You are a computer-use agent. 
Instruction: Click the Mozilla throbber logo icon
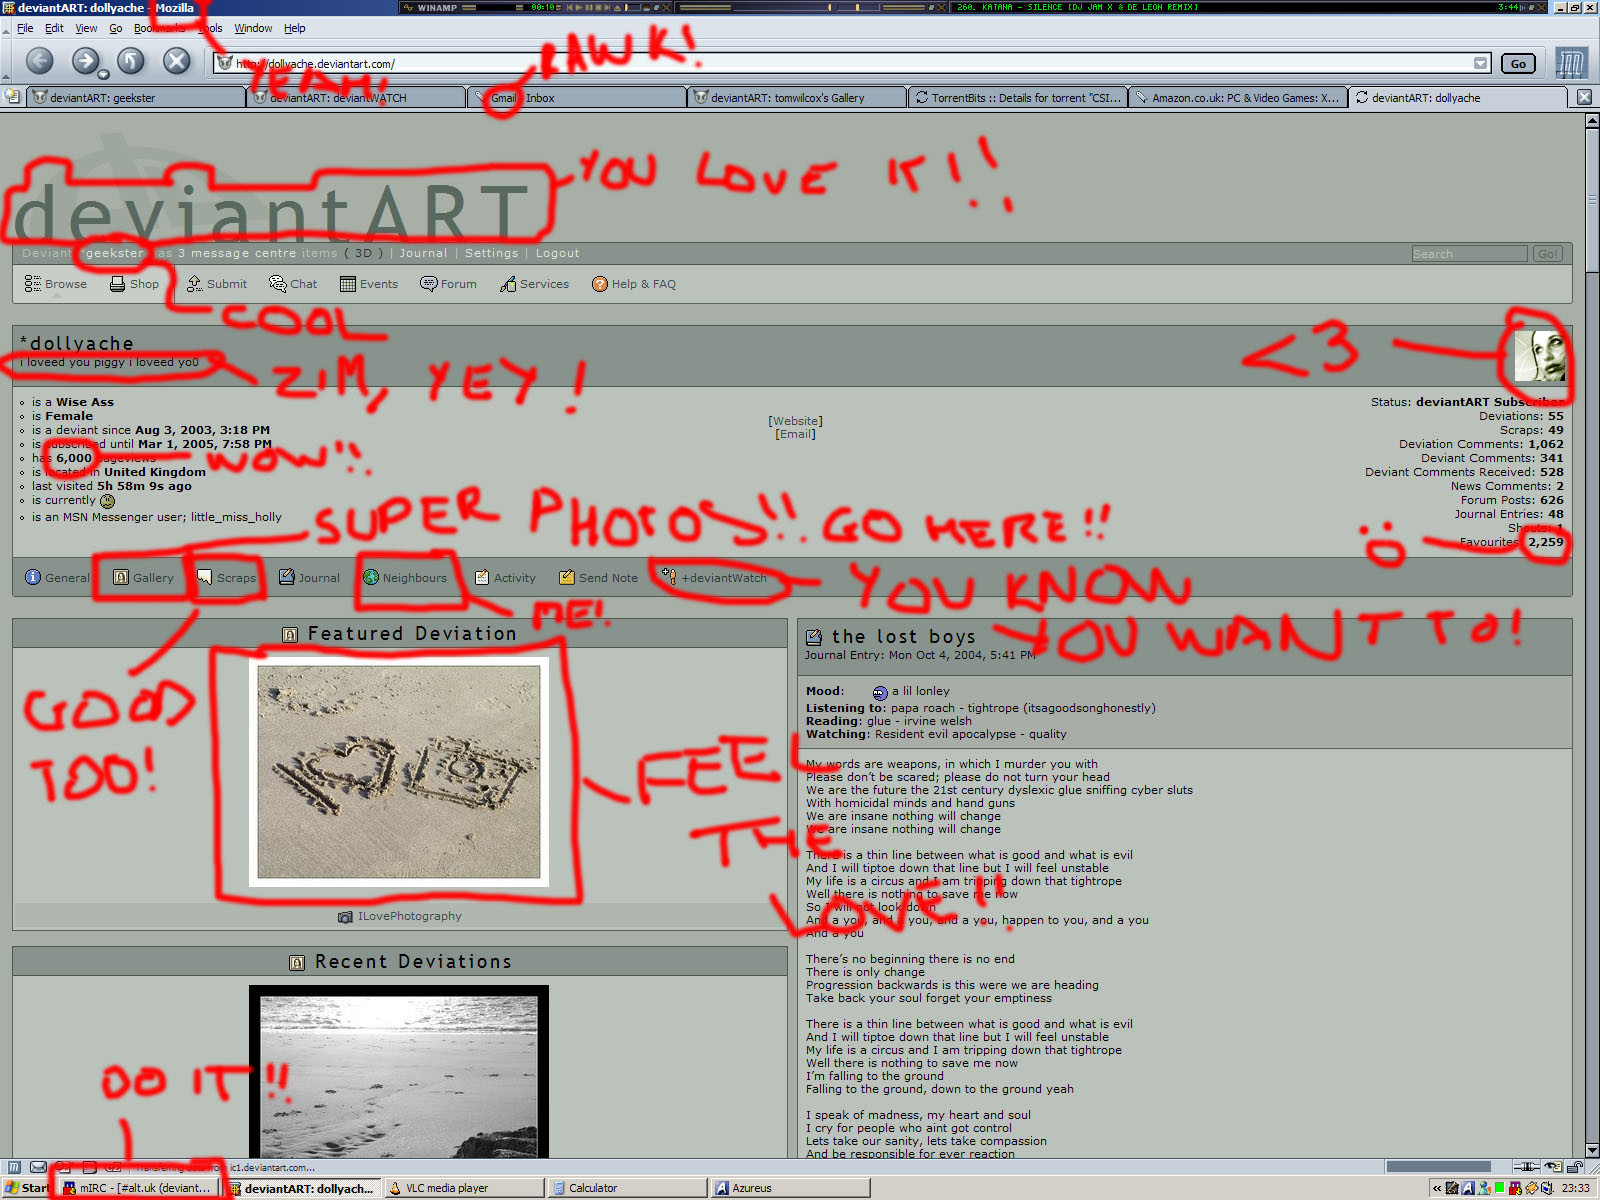(x=1571, y=63)
